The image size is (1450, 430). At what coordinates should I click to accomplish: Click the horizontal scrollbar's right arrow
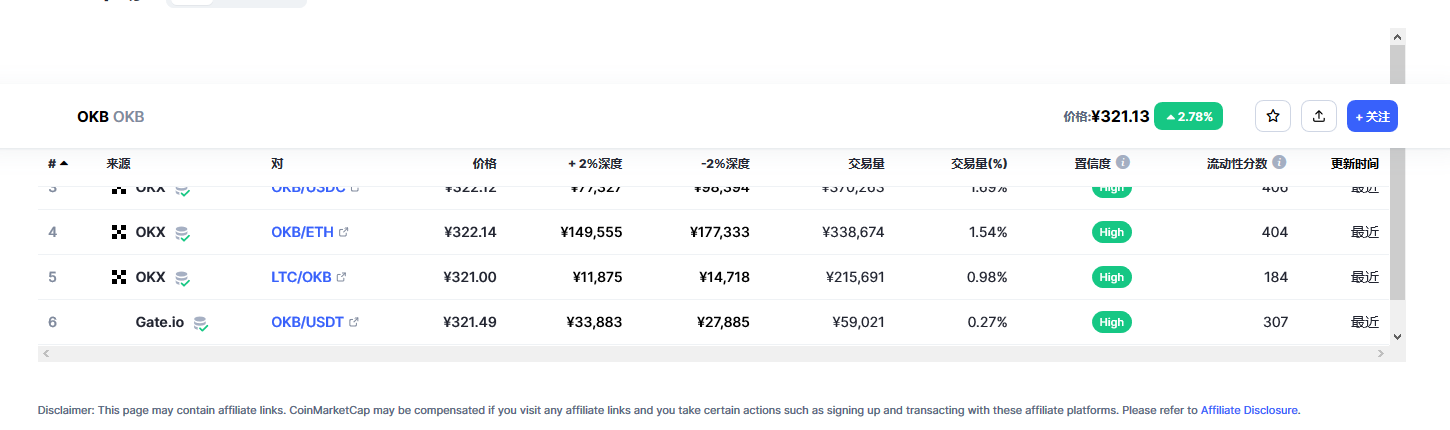tap(1381, 354)
